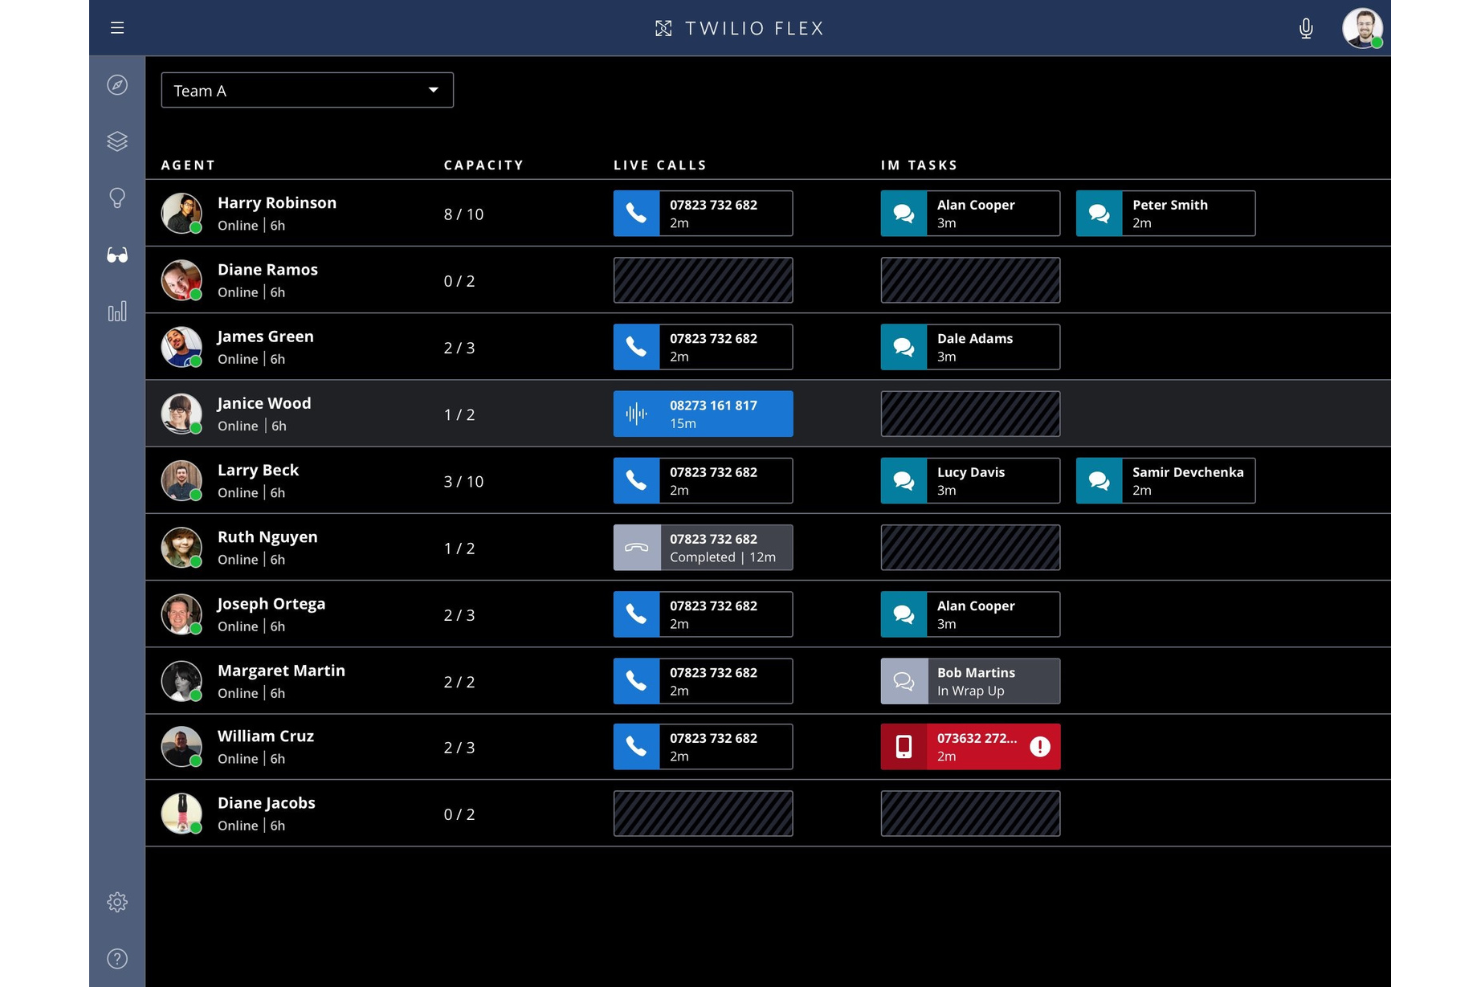
Task: Toggle your own status via avatar green dot
Action: coord(1375,41)
